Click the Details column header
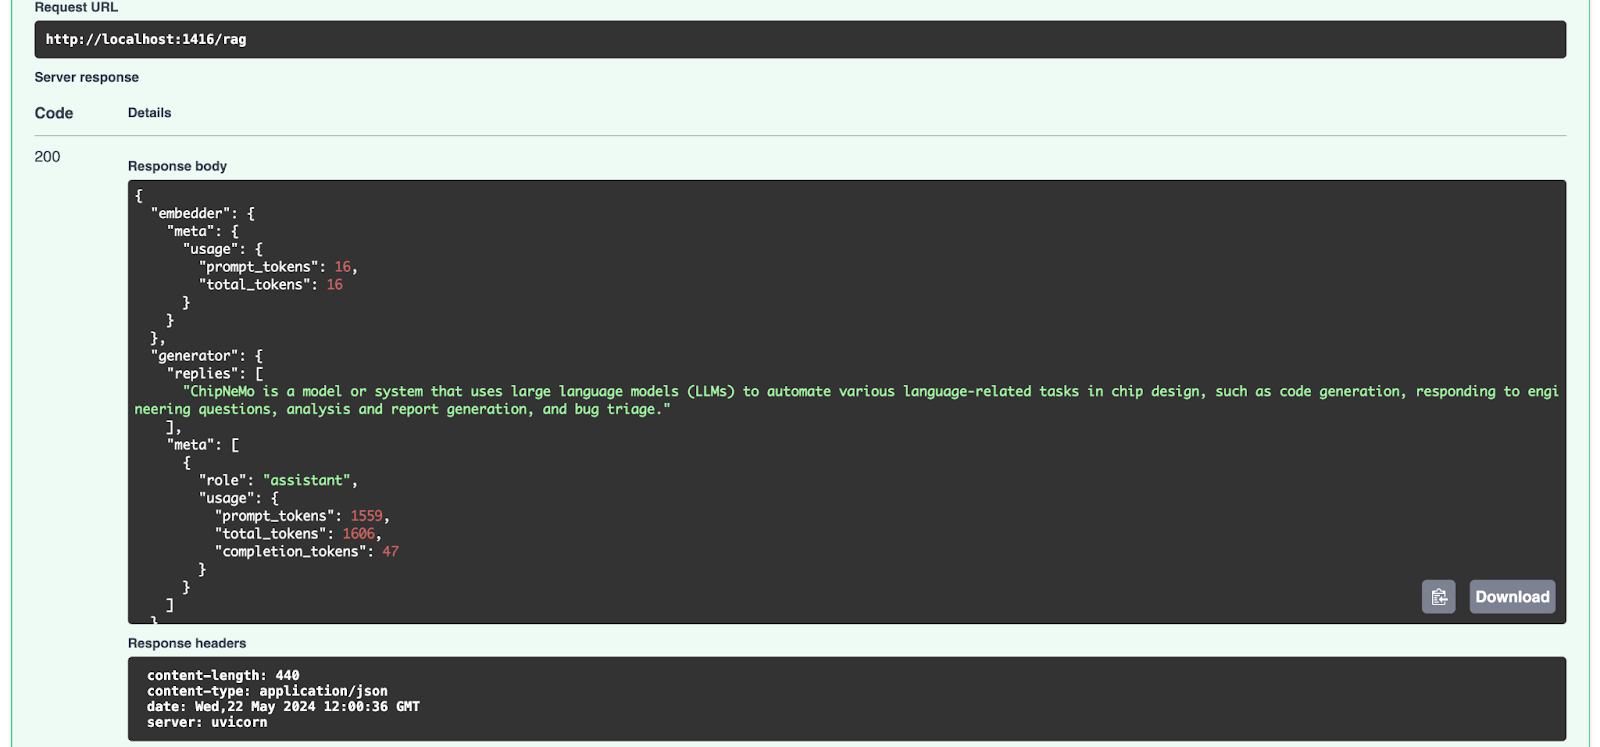The height and width of the screenshot is (747, 1600). pyautogui.click(x=149, y=113)
